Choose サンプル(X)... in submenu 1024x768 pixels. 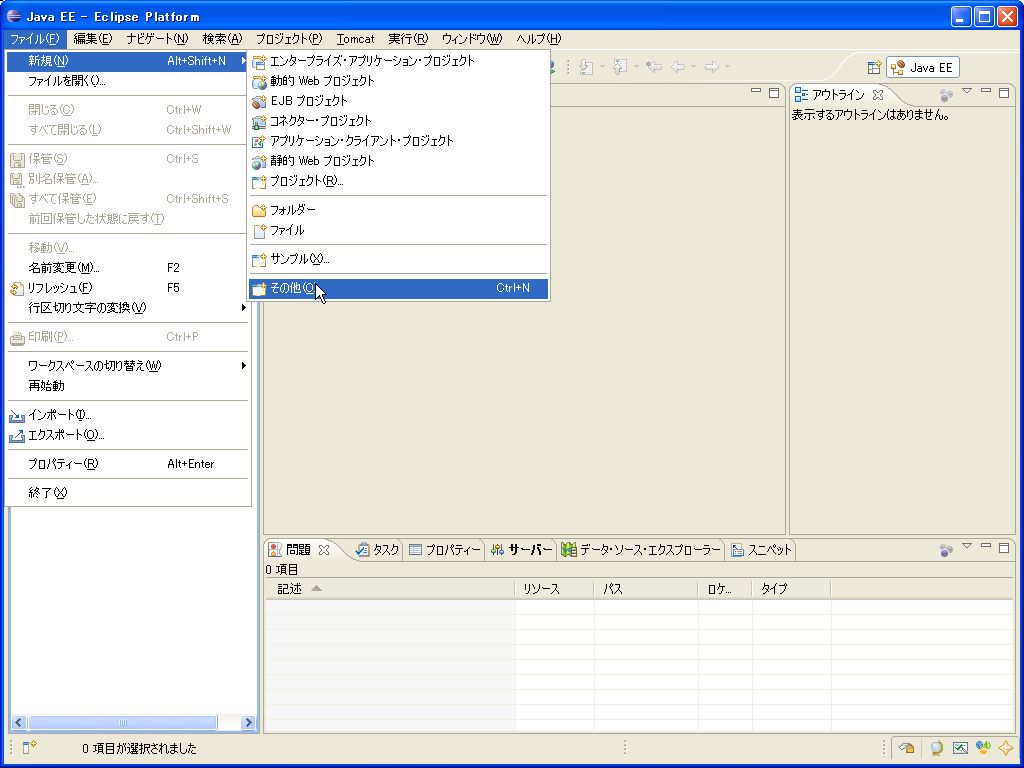click(x=398, y=259)
